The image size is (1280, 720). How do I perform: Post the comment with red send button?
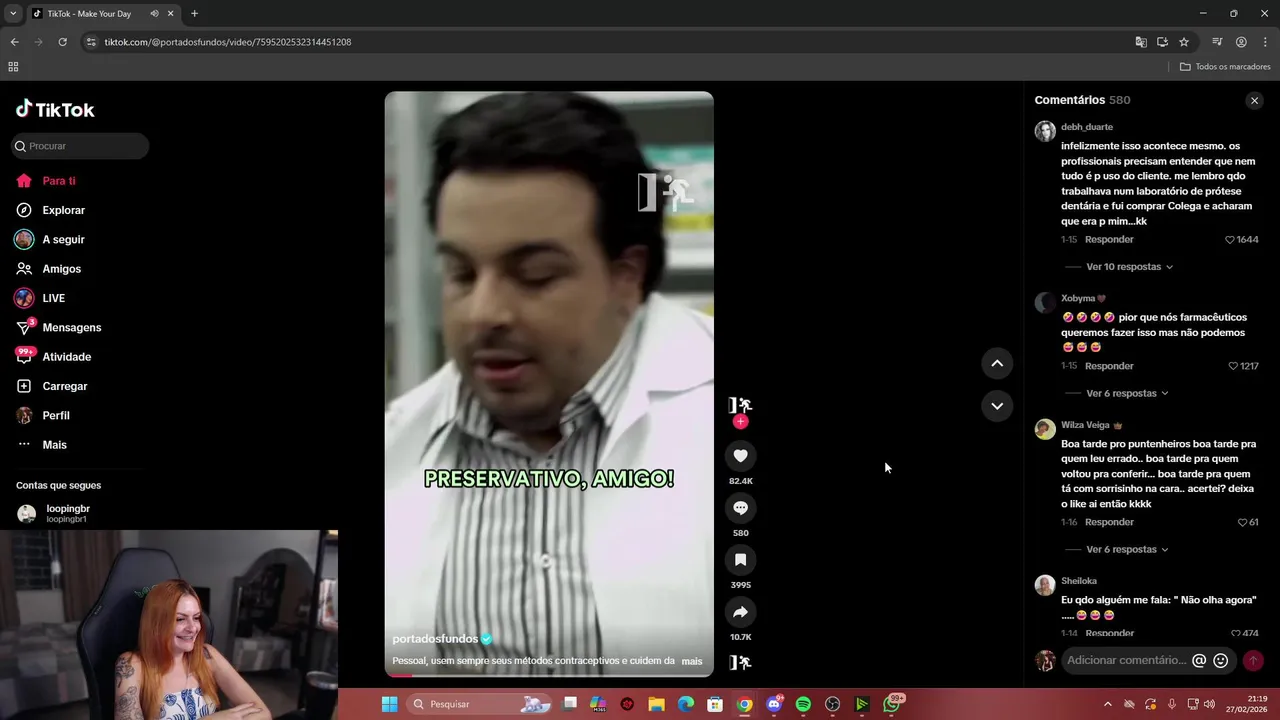tap(1253, 660)
